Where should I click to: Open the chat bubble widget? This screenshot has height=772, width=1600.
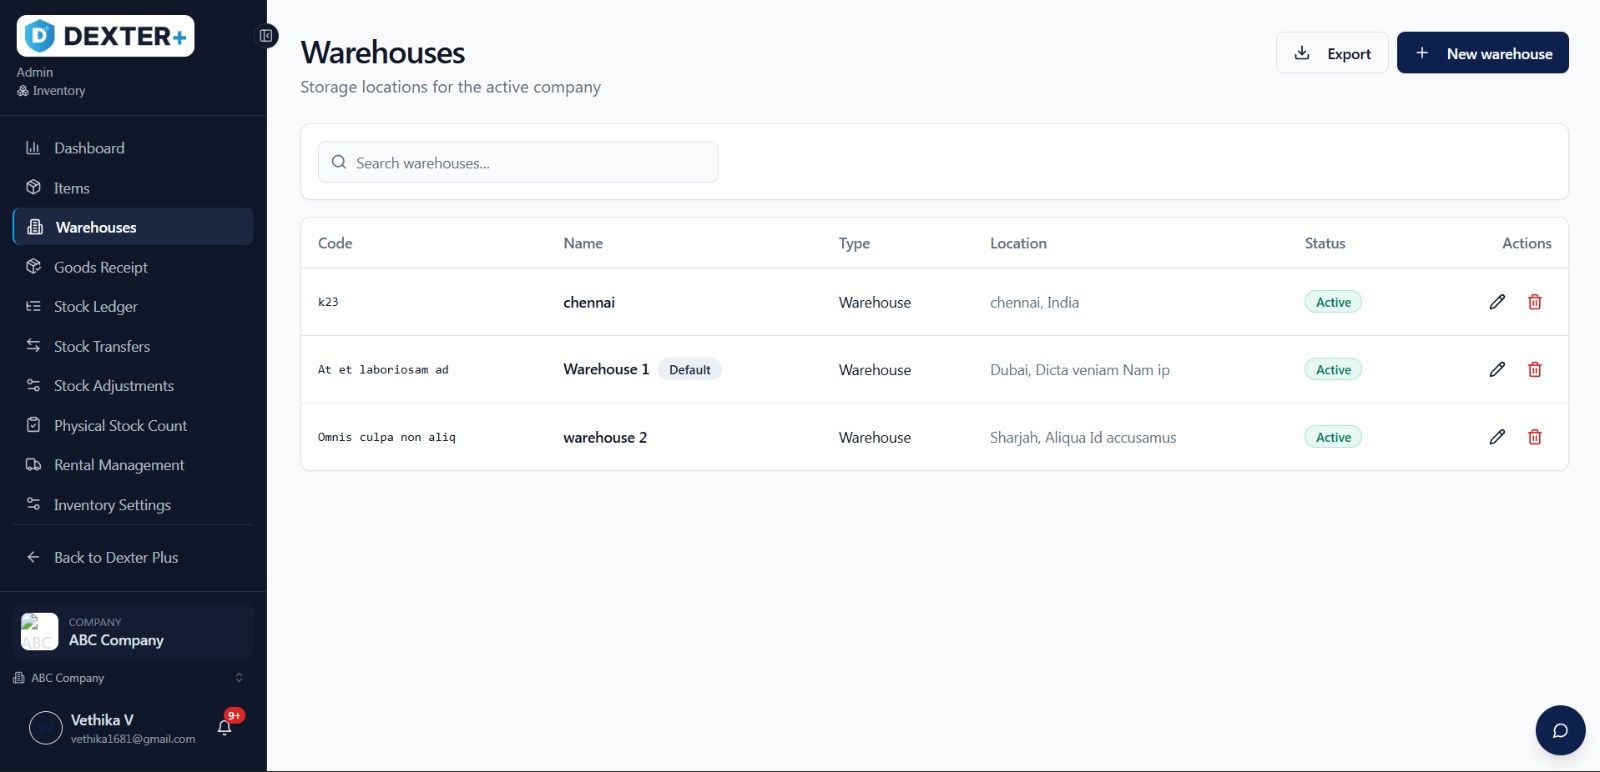click(x=1560, y=730)
